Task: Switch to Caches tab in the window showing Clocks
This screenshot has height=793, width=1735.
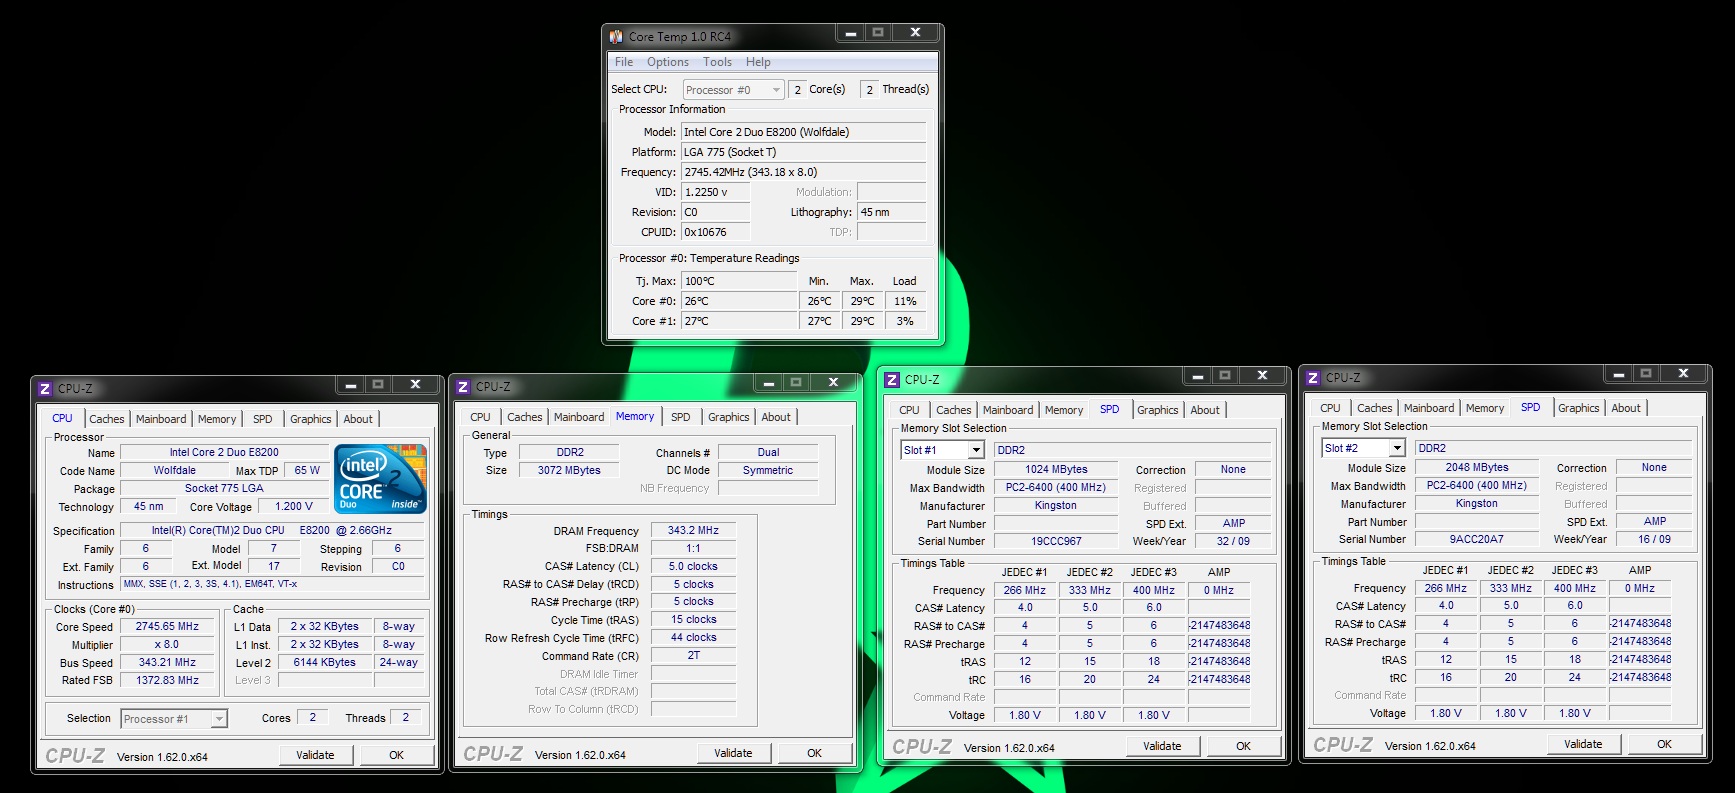Action: 107,419
